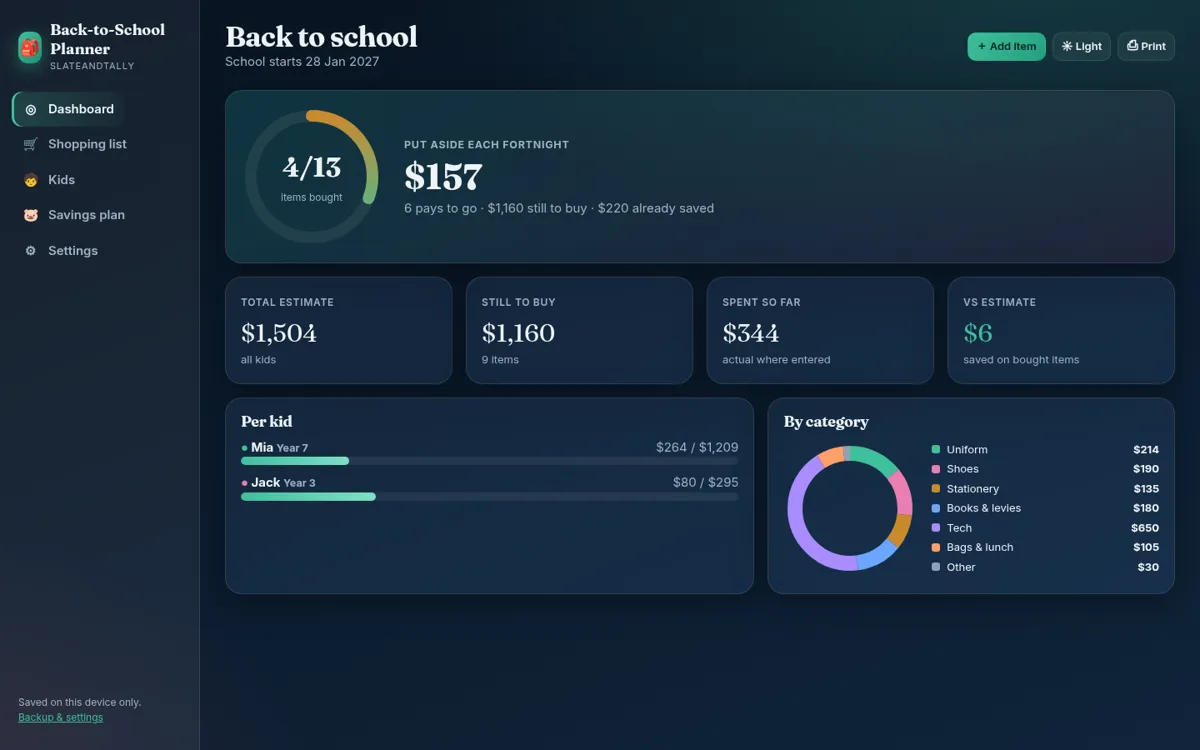1200x750 pixels.
Task: Open the Backup & settings link
Action: [60, 717]
